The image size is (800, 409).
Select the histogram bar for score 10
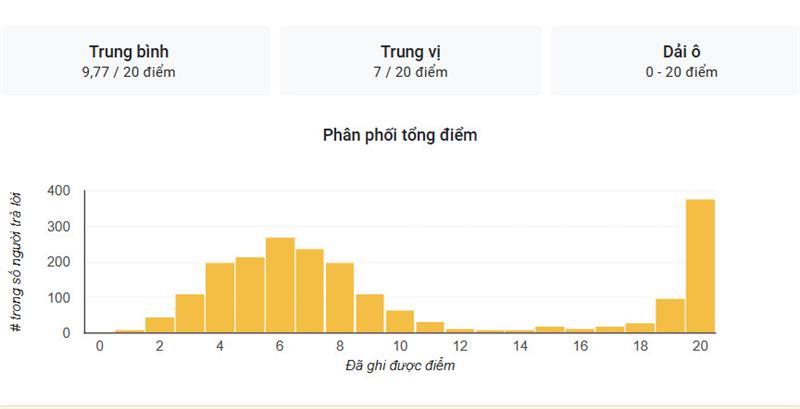(400, 321)
